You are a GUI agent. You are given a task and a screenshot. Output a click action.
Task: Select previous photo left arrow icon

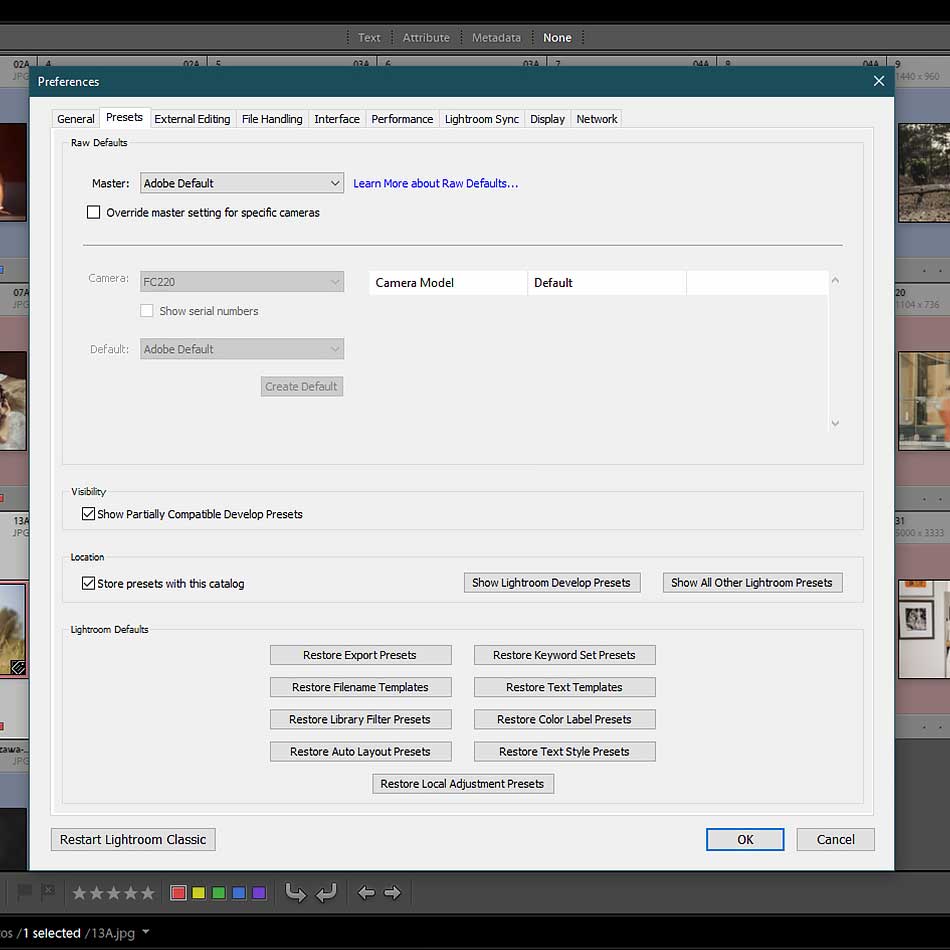[x=366, y=892]
